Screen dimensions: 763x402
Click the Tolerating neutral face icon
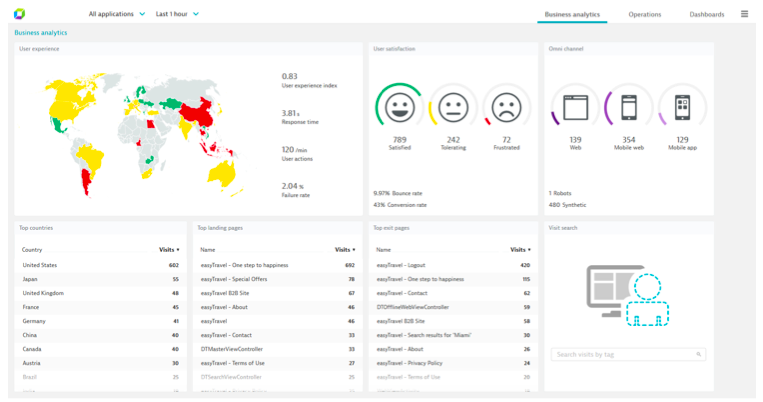coord(453,108)
